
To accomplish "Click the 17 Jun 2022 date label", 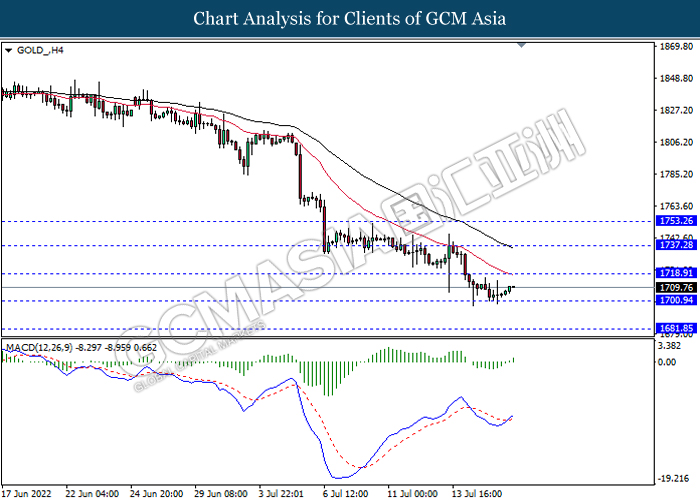I will [x=26, y=494].
